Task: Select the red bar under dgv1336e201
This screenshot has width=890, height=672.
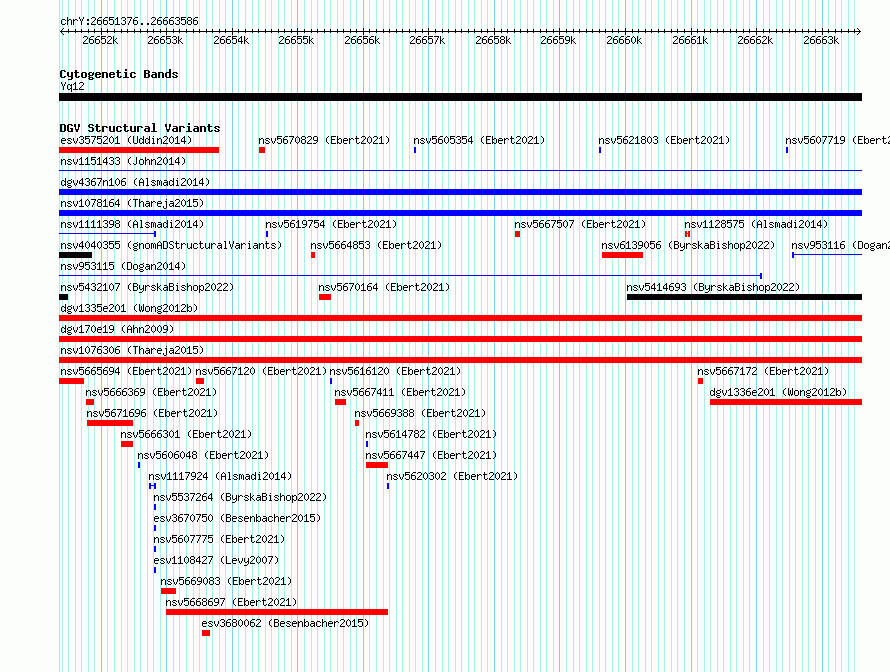Action: pyautogui.click(x=786, y=402)
